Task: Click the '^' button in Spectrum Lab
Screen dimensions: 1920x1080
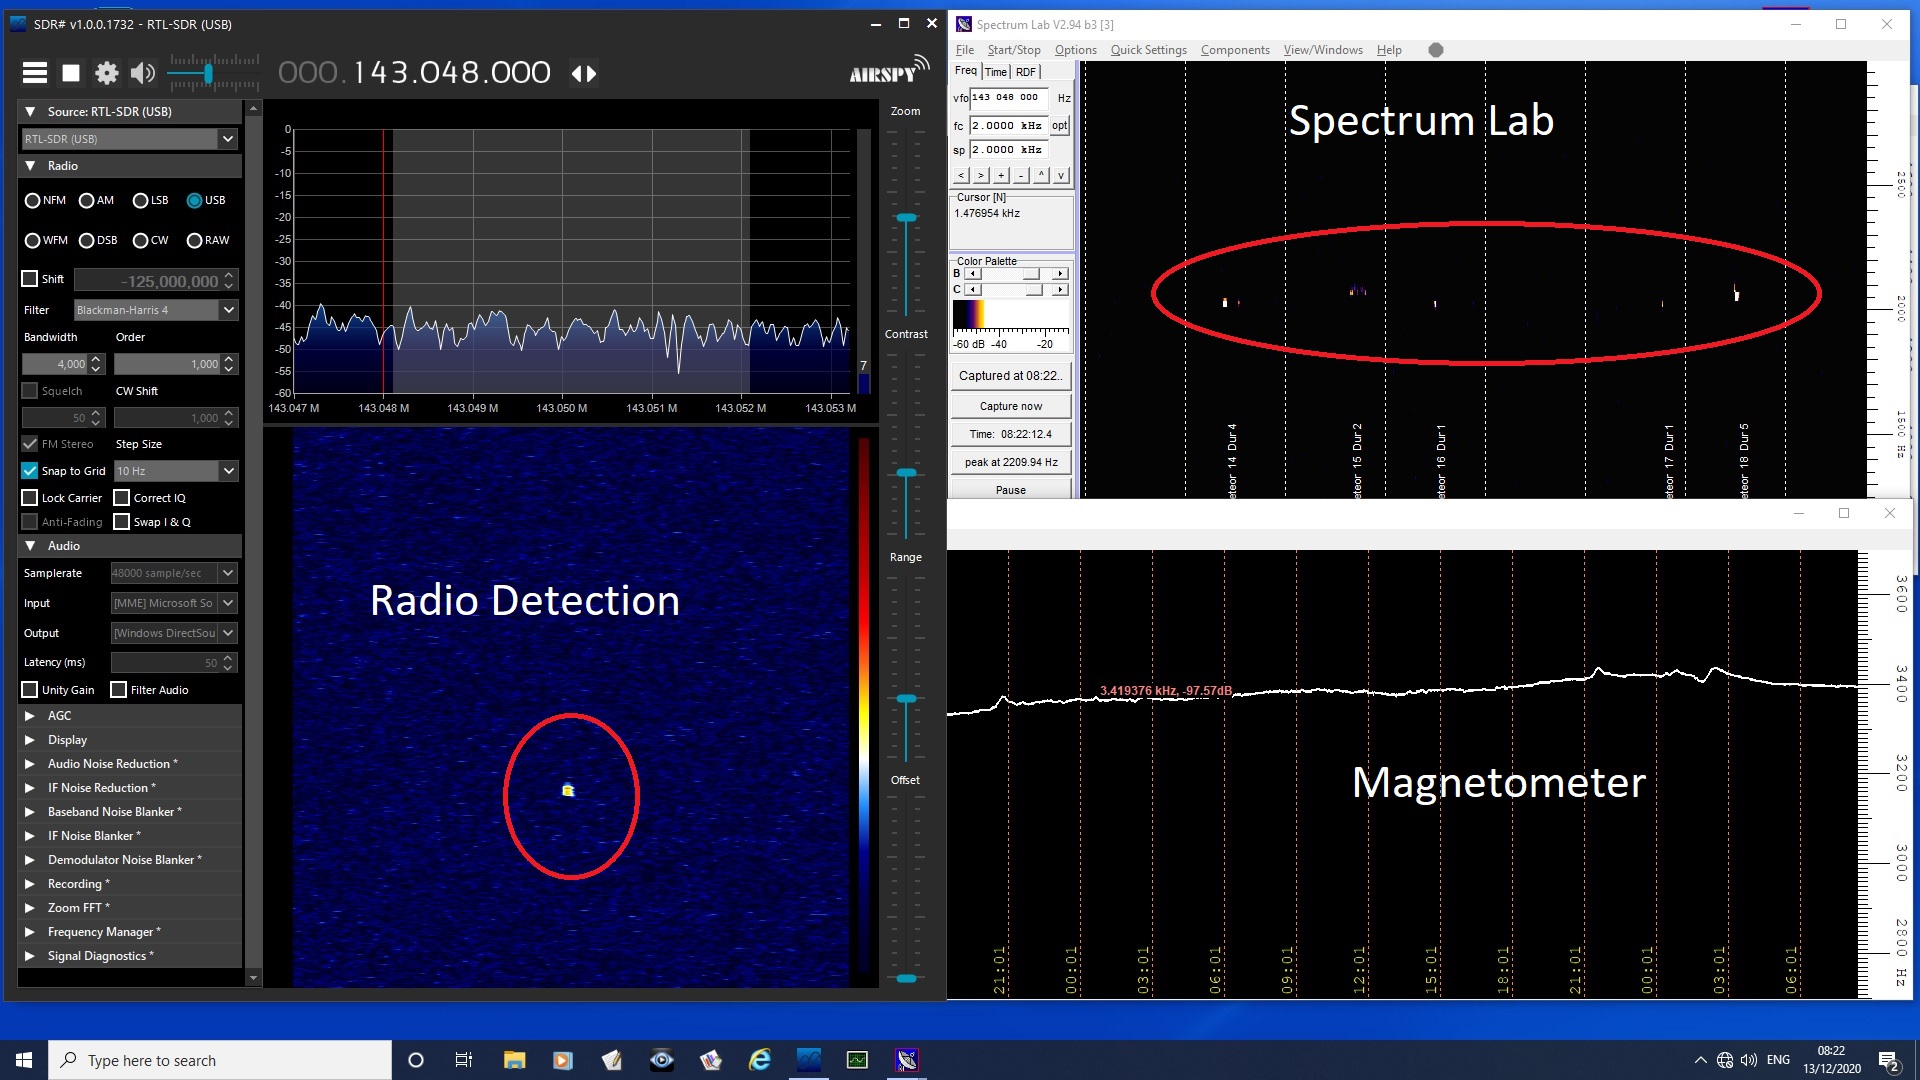Action: 1041,175
